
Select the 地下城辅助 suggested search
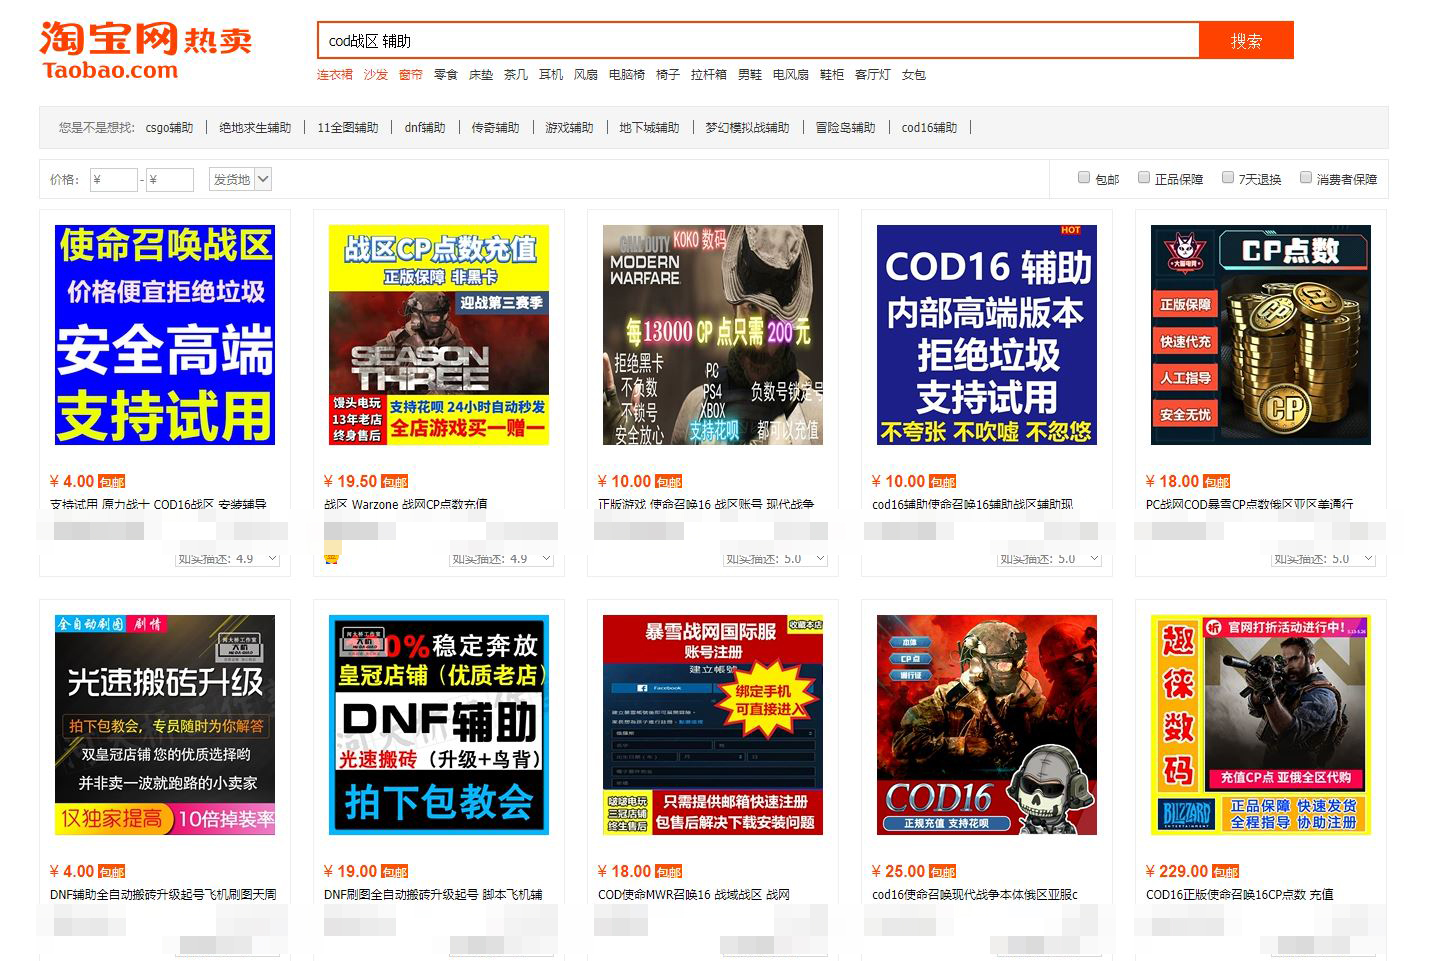pyautogui.click(x=649, y=128)
